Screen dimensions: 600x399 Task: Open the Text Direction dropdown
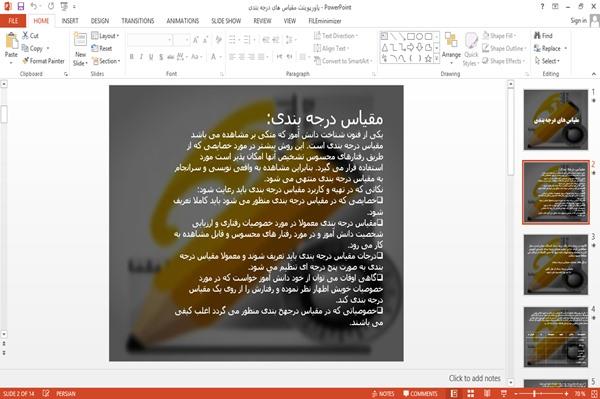(x=336, y=36)
